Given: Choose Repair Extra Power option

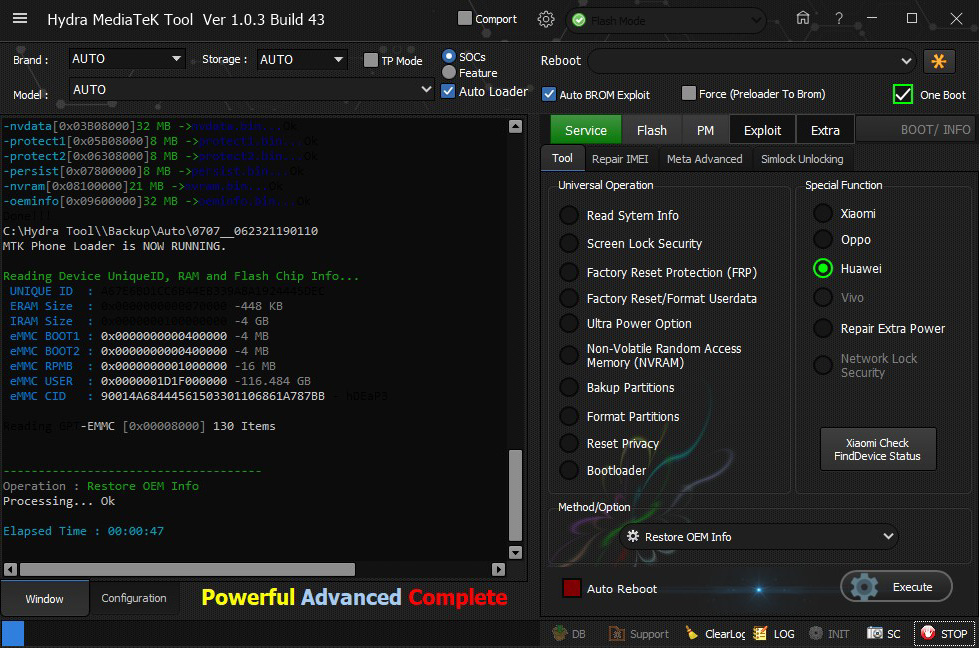Looking at the screenshot, I should [823, 328].
